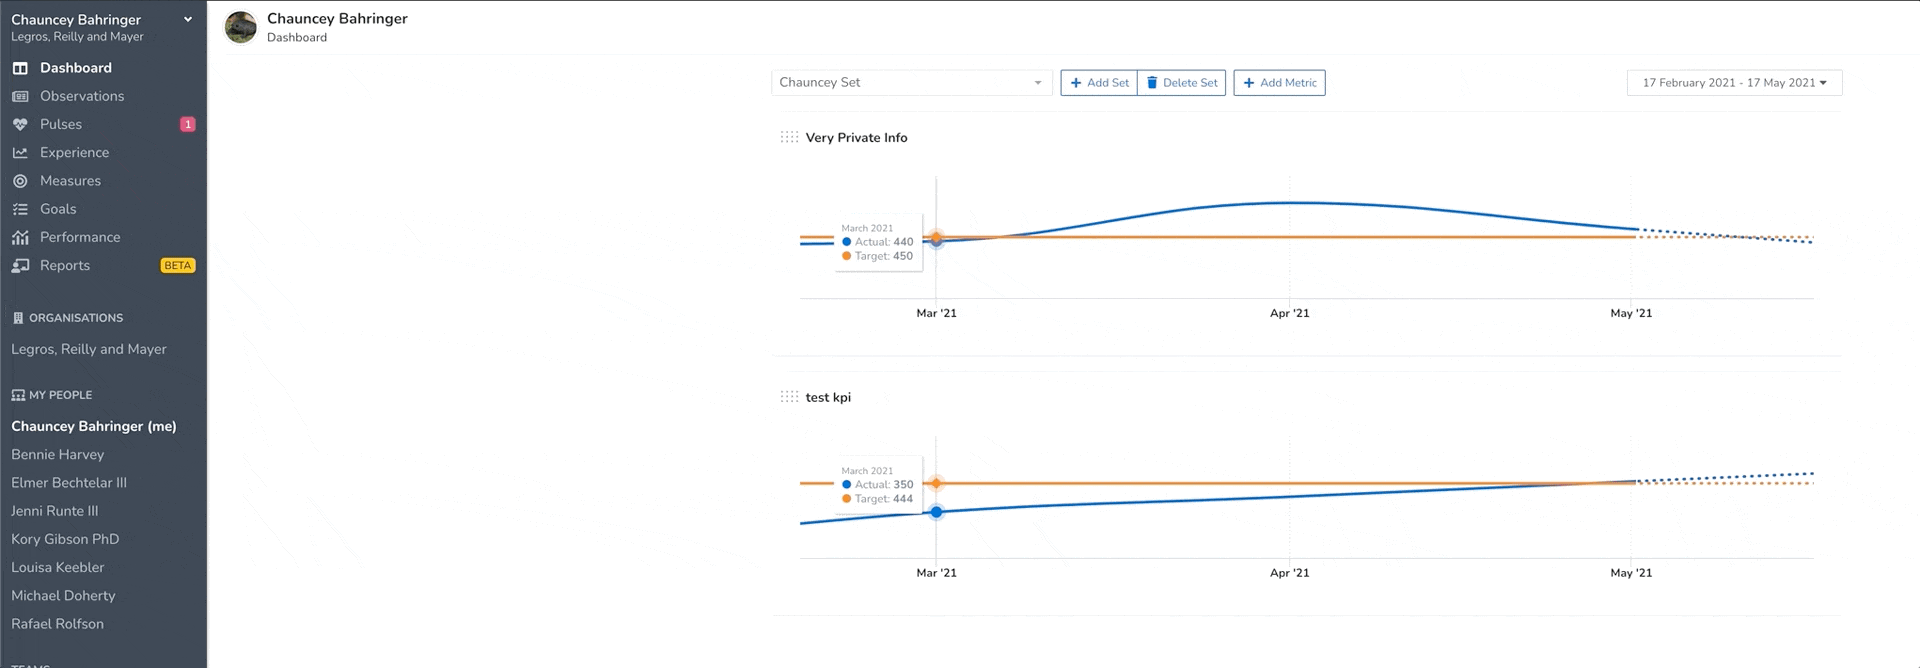Screen dimensions: 1920x668
Task: Grab the drag handle beside Very Private Info
Action: click(789, 137)
